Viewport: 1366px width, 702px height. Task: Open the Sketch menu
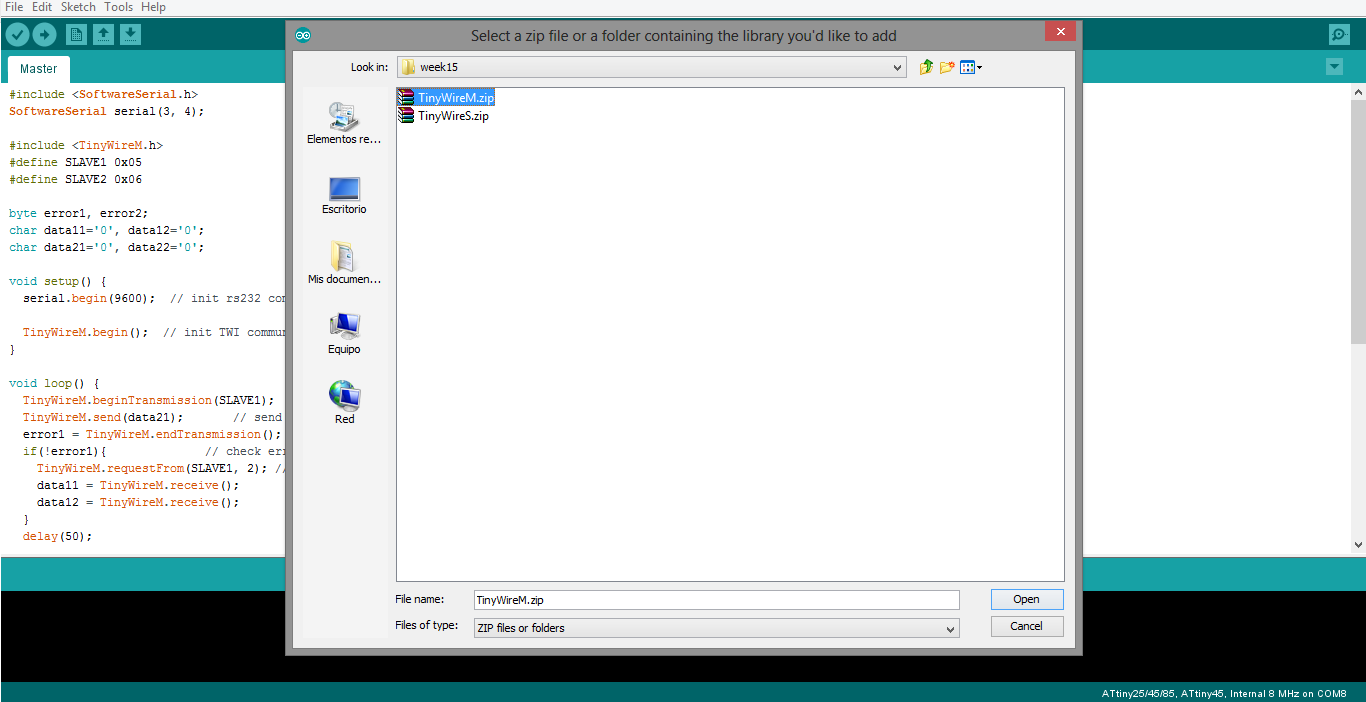tap(78, 7)
